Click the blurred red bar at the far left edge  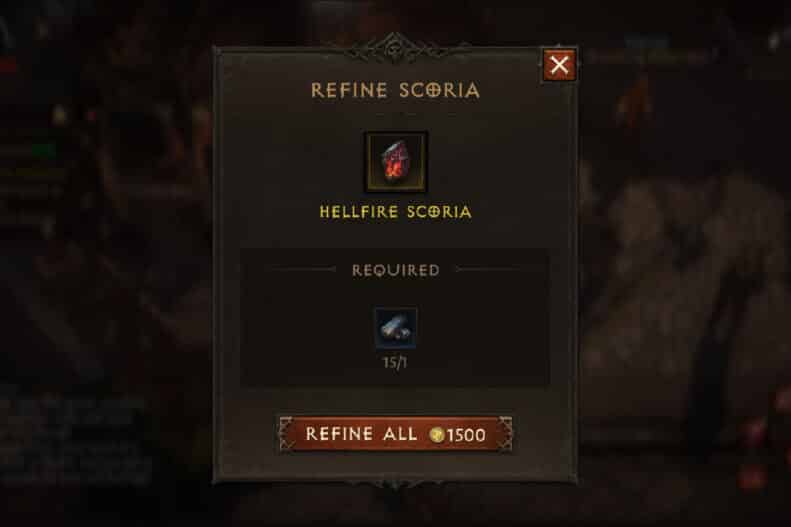pyautogui.click(x=8, y=66)
